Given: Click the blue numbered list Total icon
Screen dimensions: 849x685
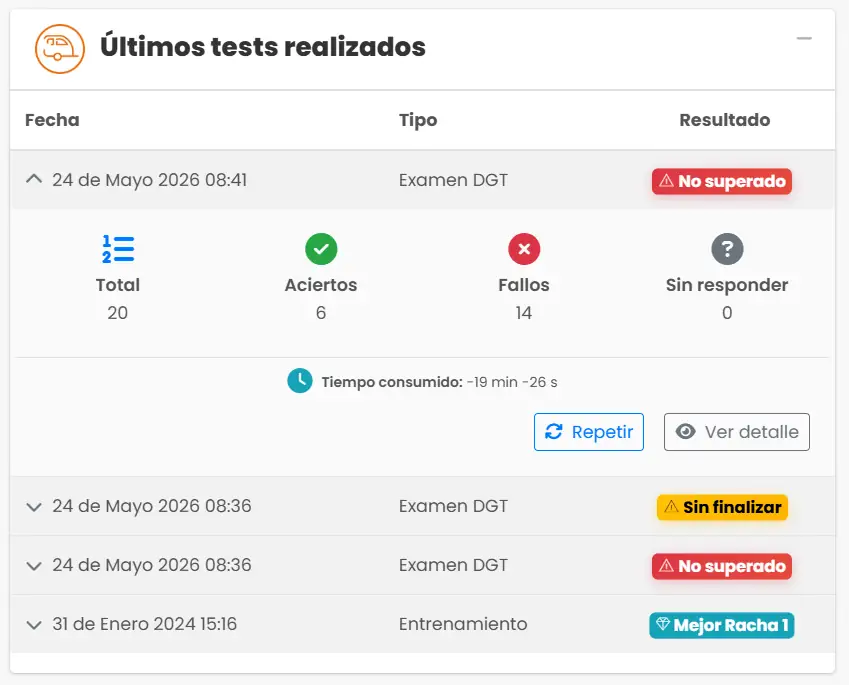Looking at the screenshot, I should pos(118,249).
